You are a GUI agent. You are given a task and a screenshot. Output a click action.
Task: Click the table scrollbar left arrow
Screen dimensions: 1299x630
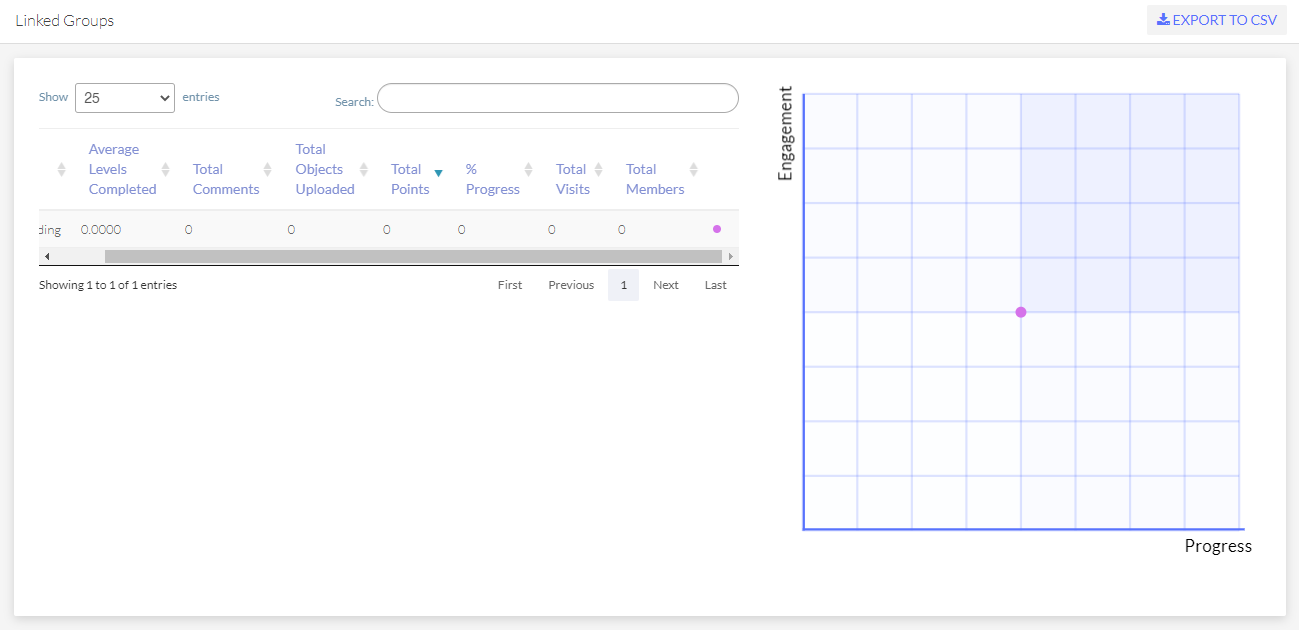point(47,257)
